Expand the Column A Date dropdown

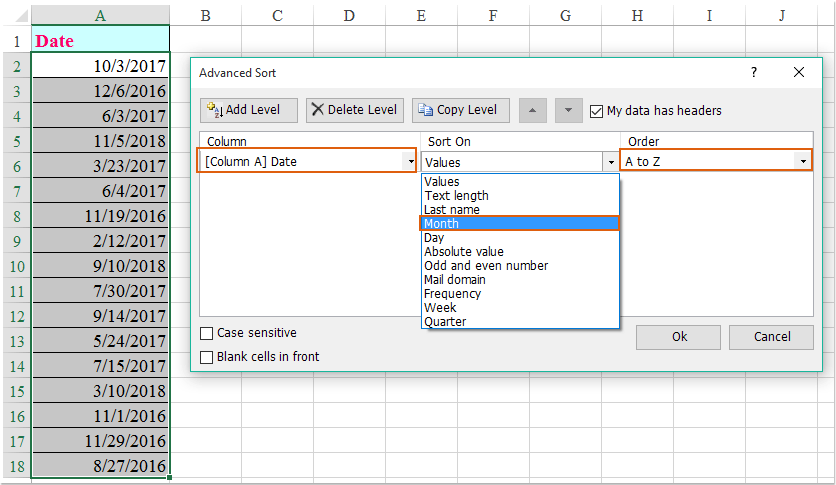pos(409,161)
